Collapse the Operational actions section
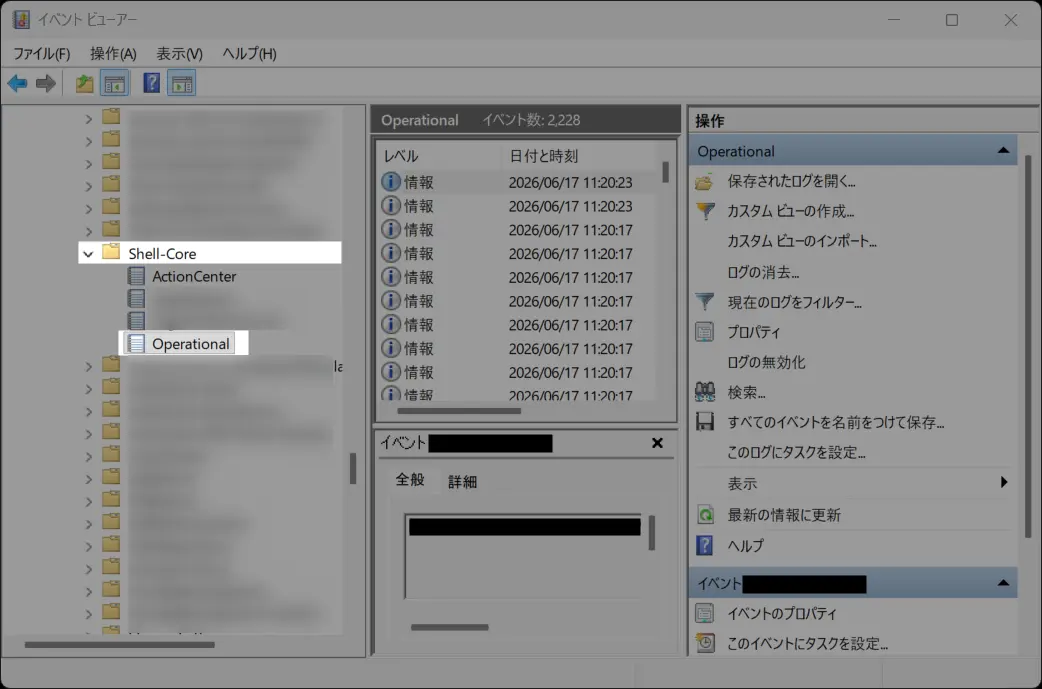The image size is (1042, 689). pos(1003,151)
